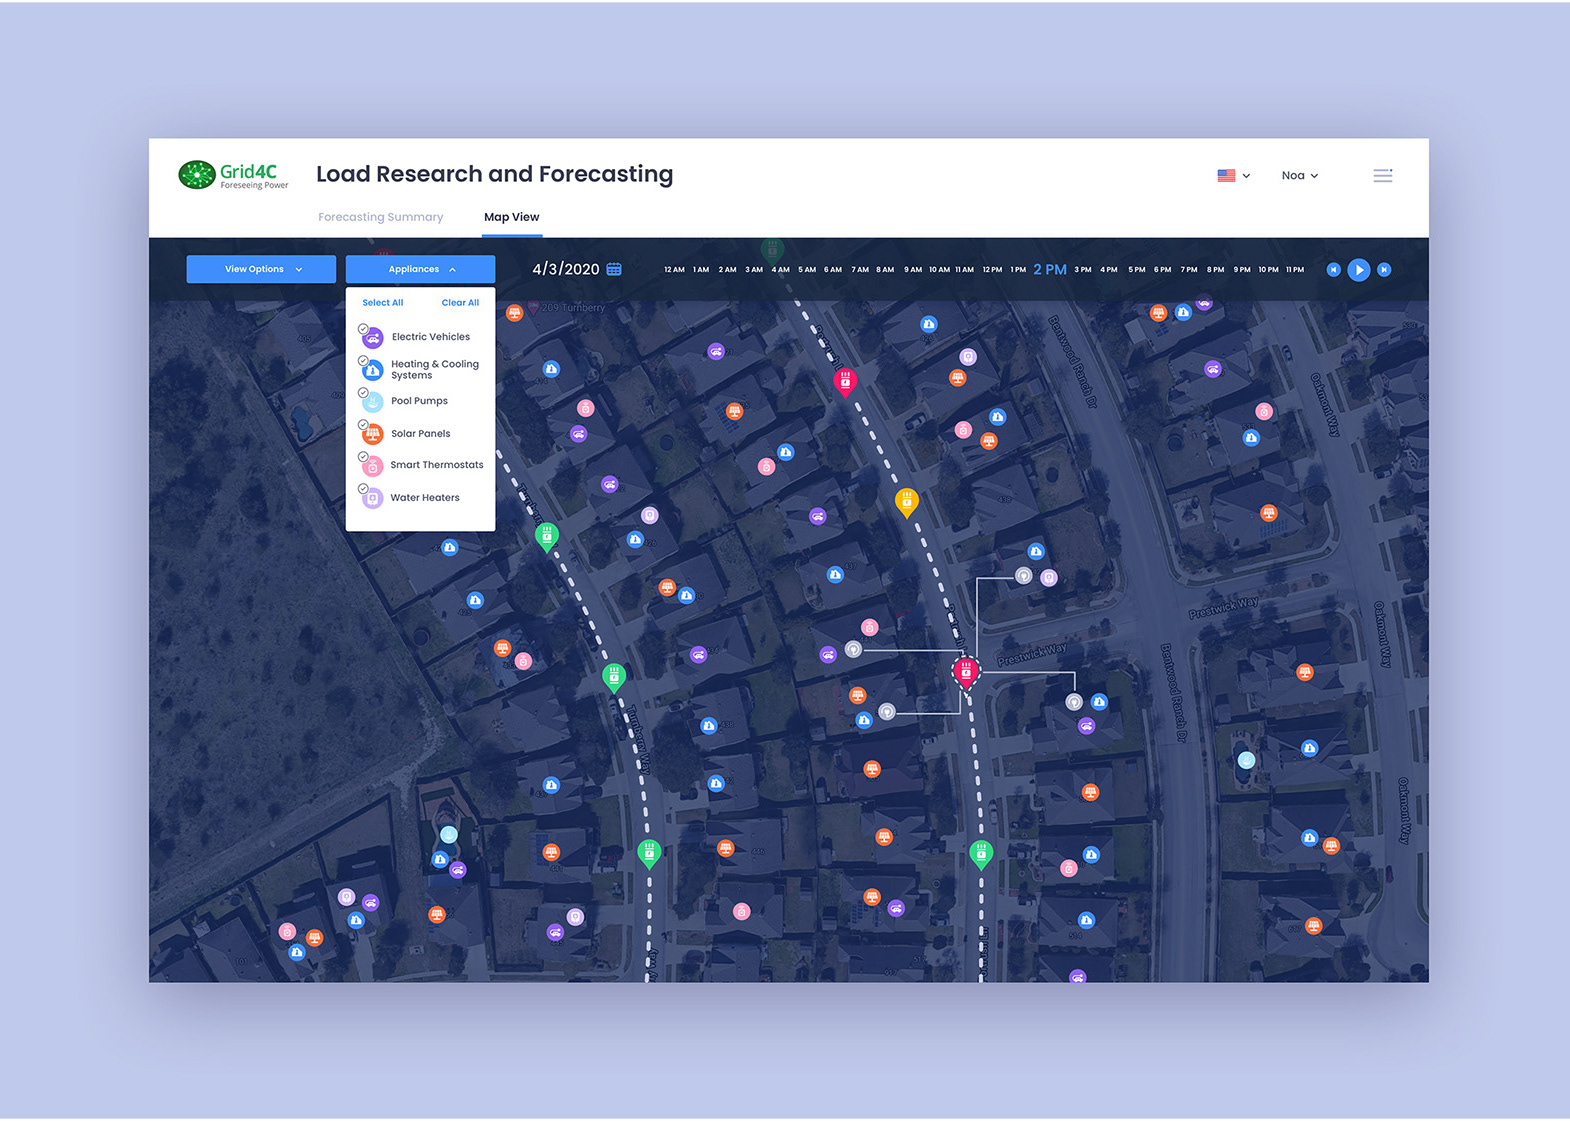Click the Load Research and Forecasting title
Screen dimensions: 1570x1121
(495, 174)
